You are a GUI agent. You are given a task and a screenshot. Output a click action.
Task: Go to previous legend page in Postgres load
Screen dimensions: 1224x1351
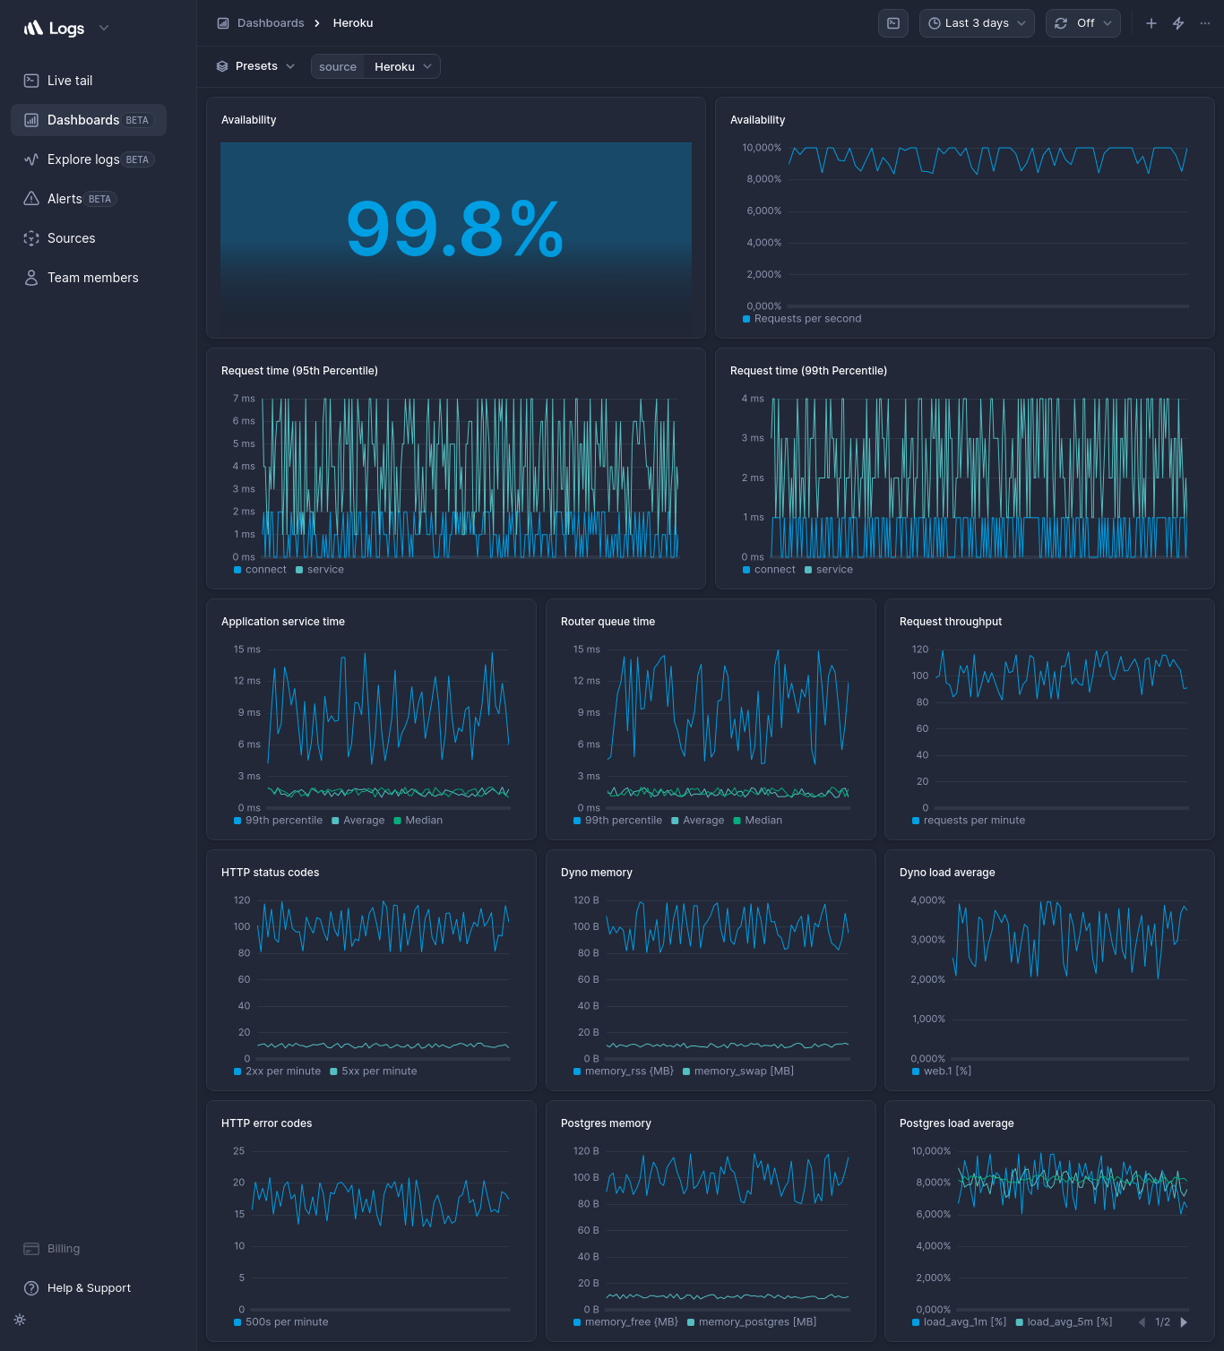[1142, 1323]
